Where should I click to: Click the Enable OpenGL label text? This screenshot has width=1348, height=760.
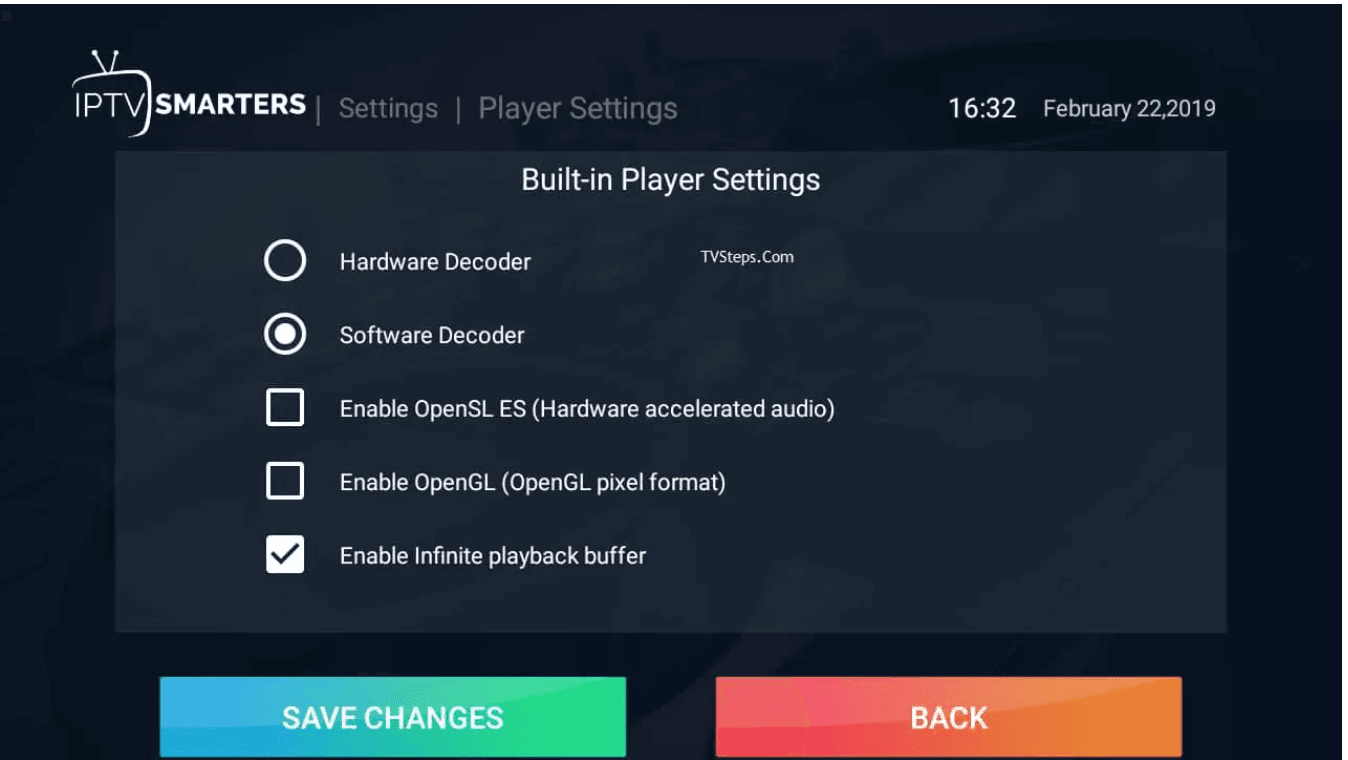(x=533, y=482)
